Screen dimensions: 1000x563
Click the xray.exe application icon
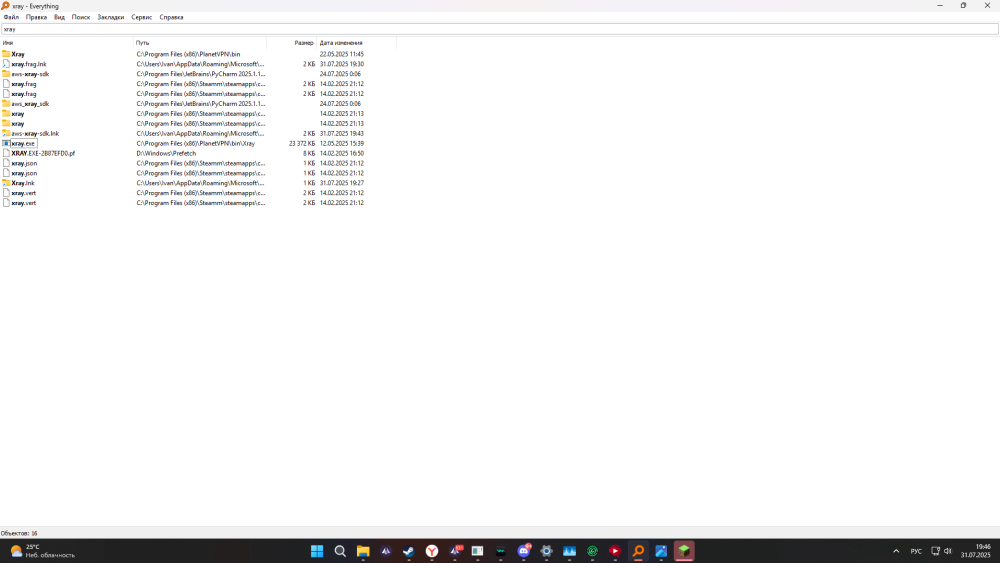(6, 143)
